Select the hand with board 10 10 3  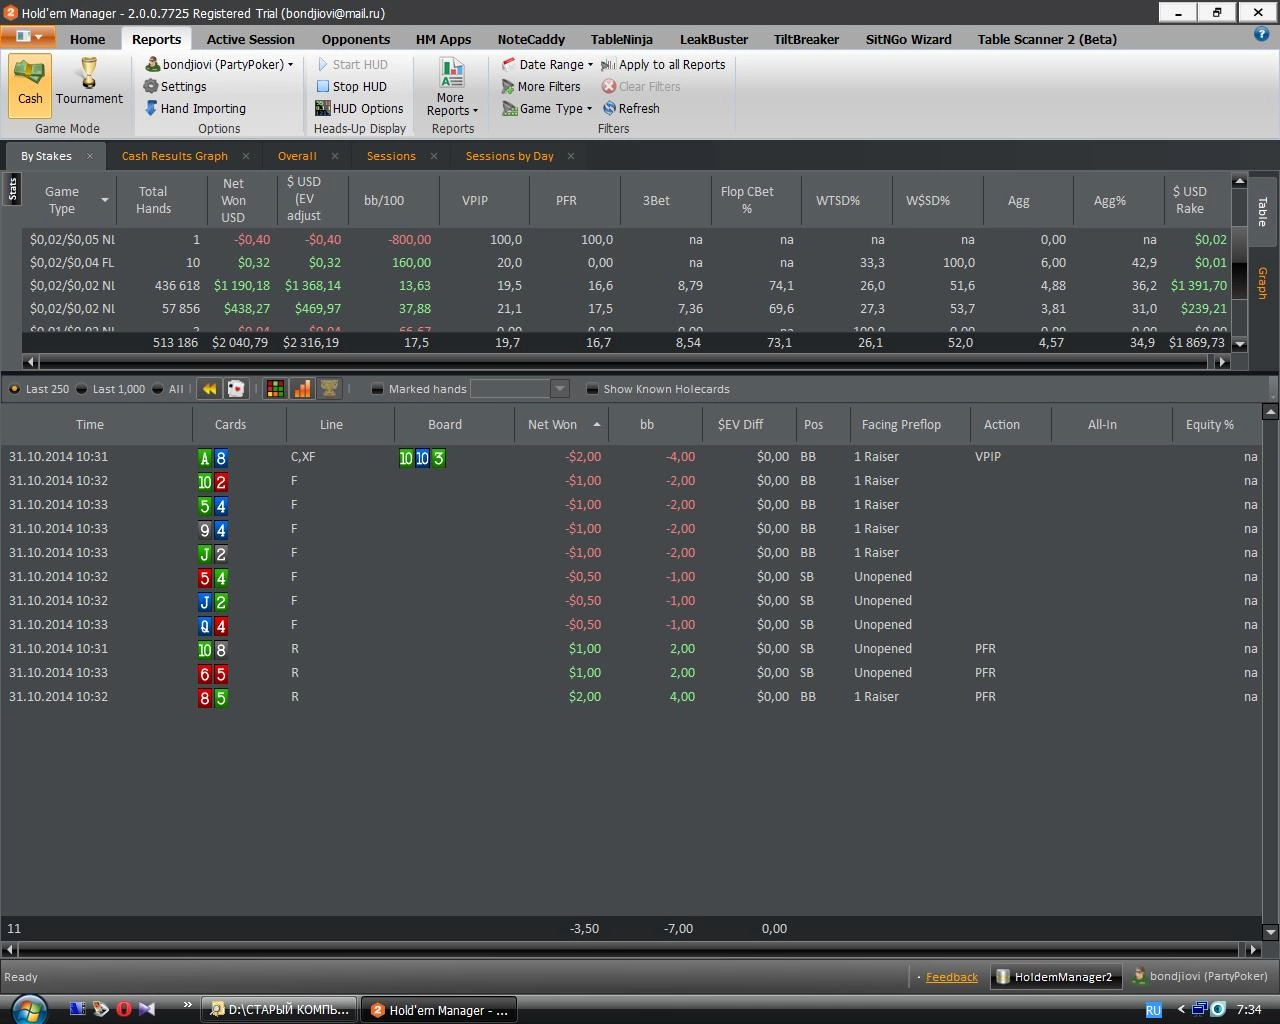(631, 457)
